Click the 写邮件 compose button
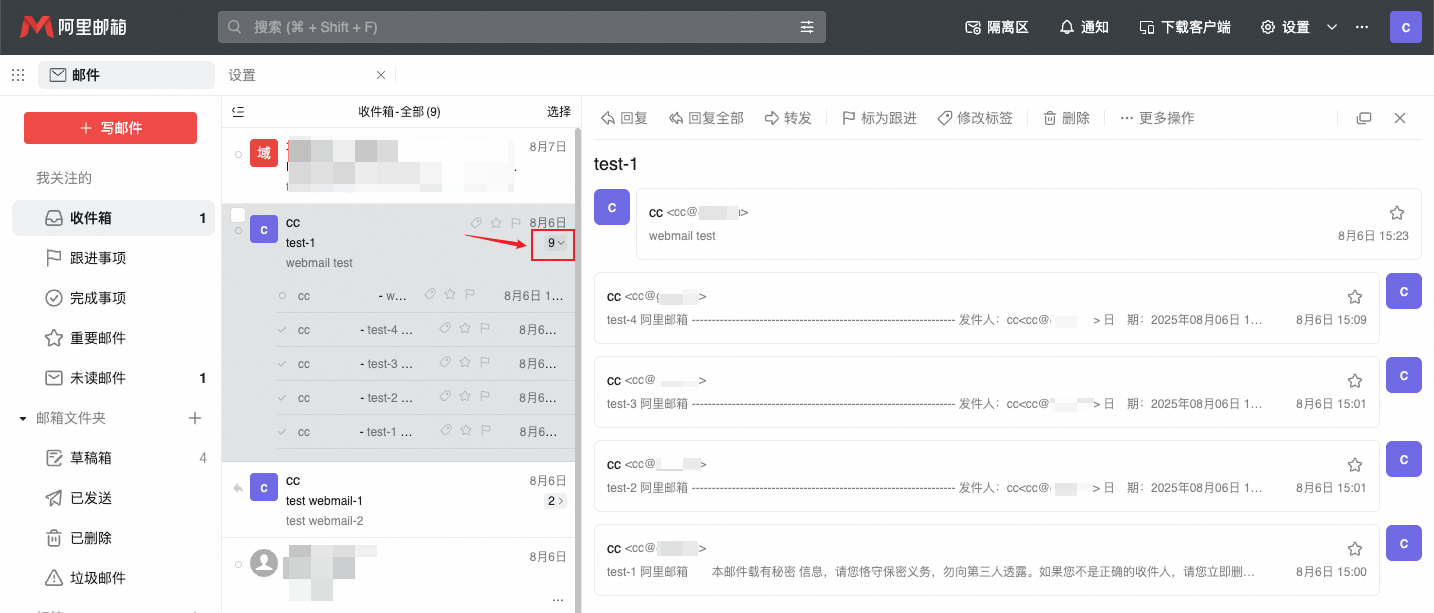Screen dimensions: 1434x613 110,128
